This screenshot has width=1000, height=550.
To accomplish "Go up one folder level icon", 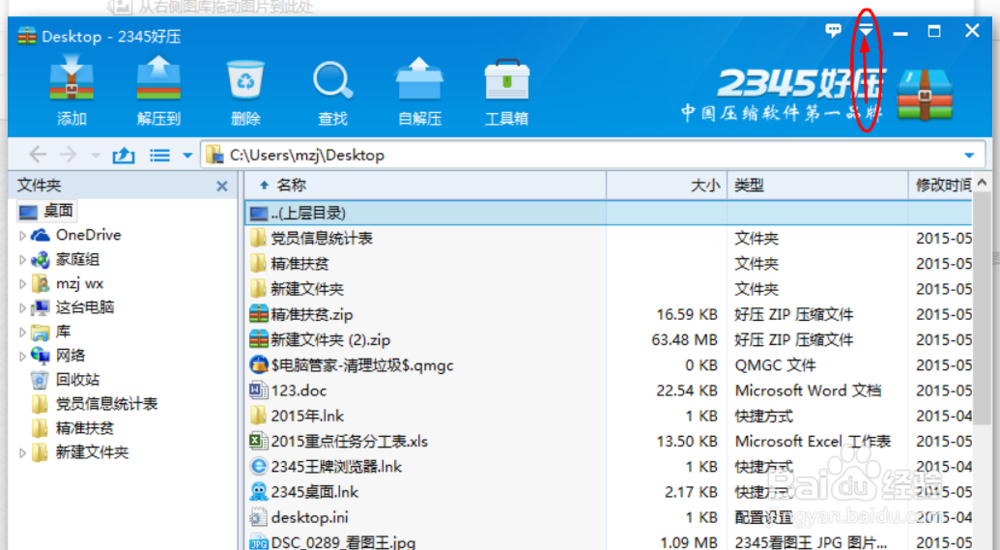I will pos(124,154).
